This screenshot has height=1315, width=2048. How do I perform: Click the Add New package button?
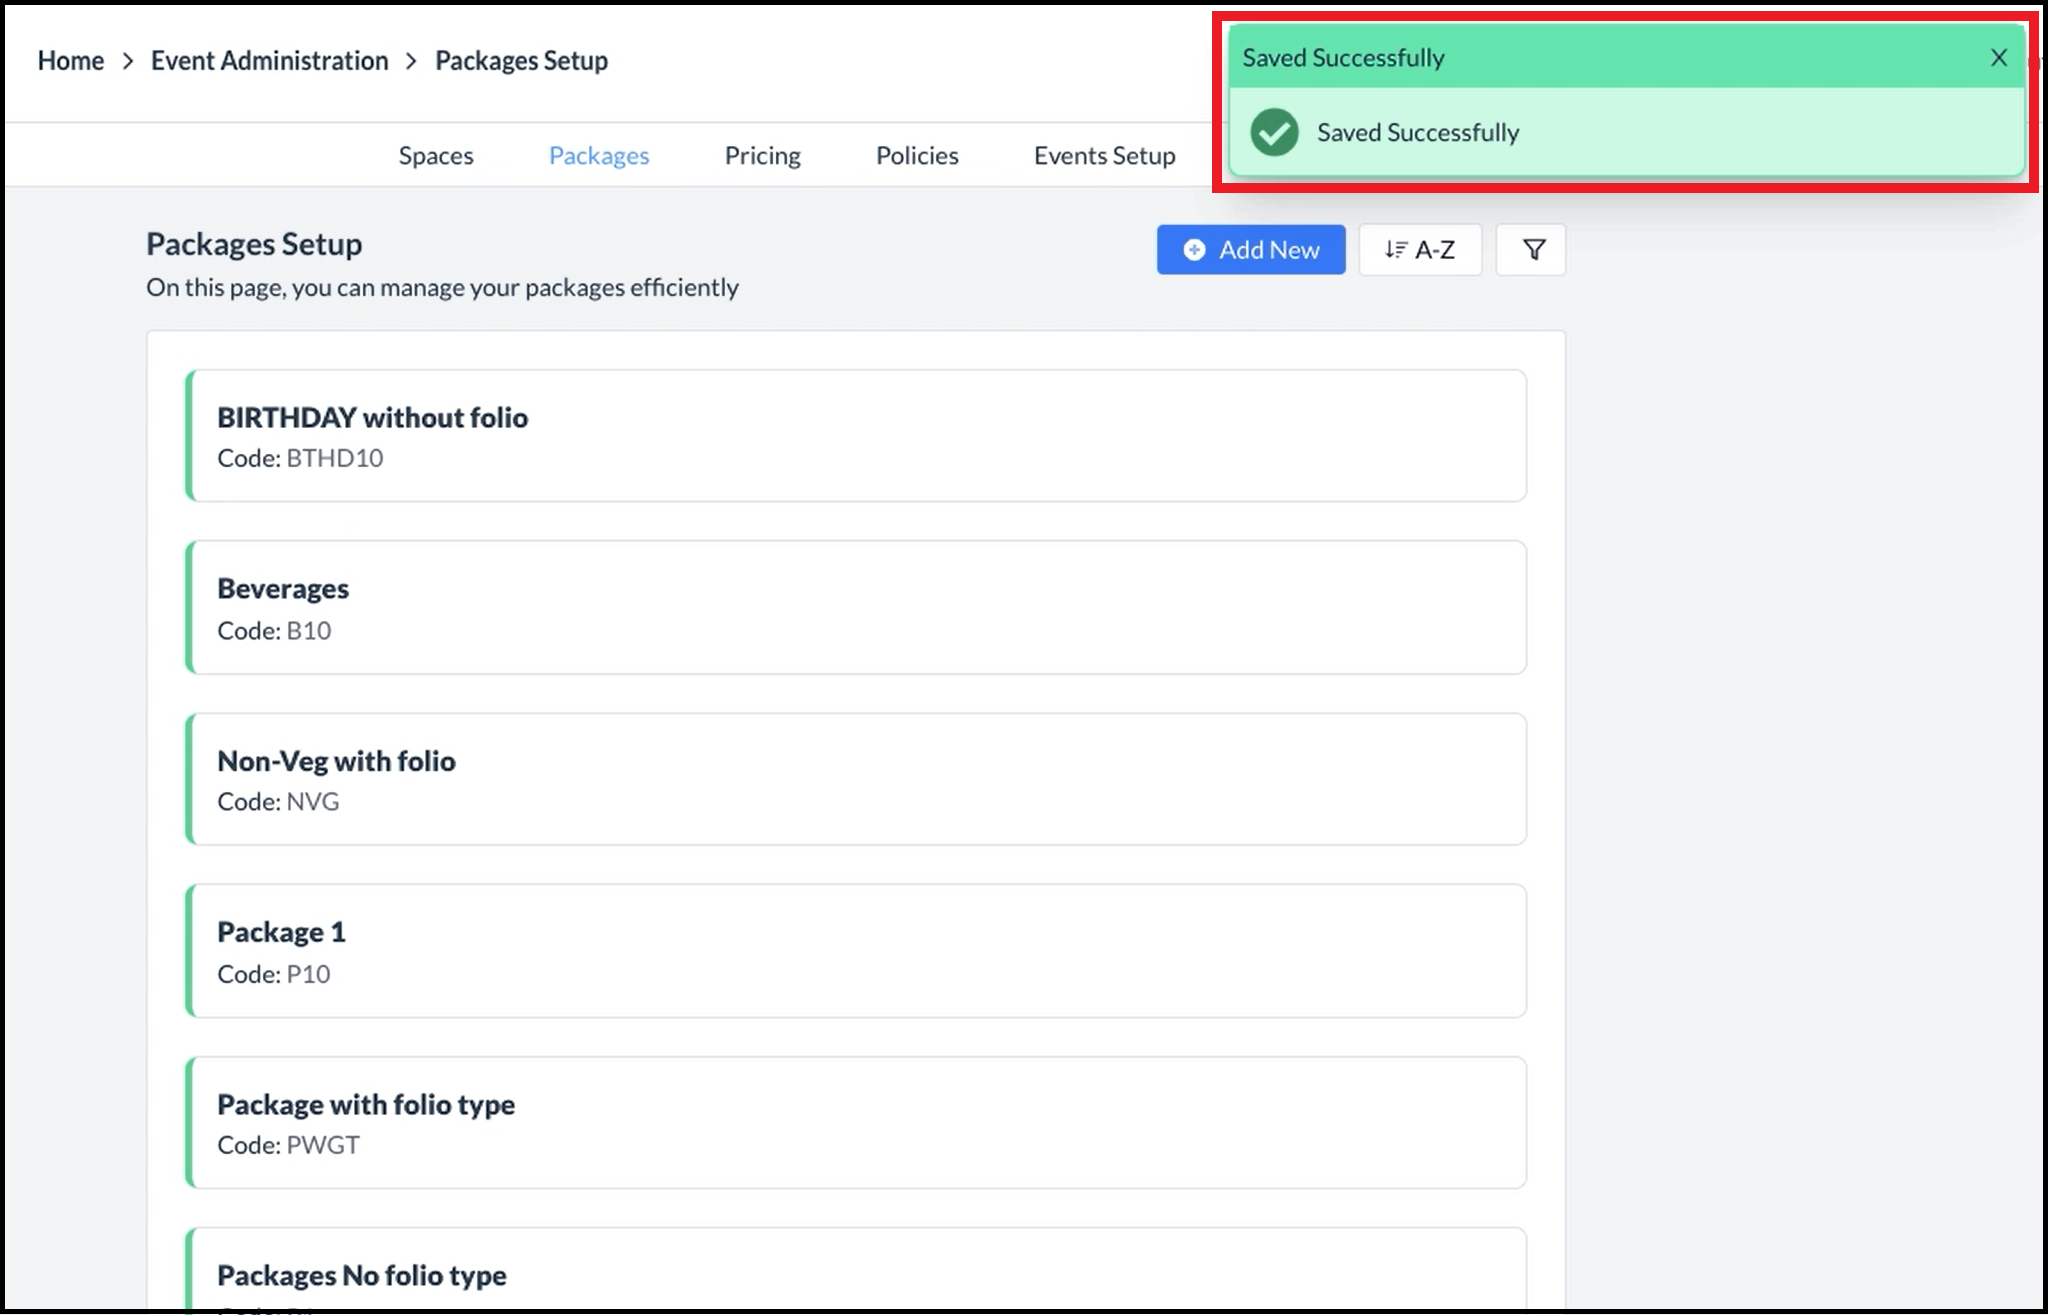[1250, 250]
